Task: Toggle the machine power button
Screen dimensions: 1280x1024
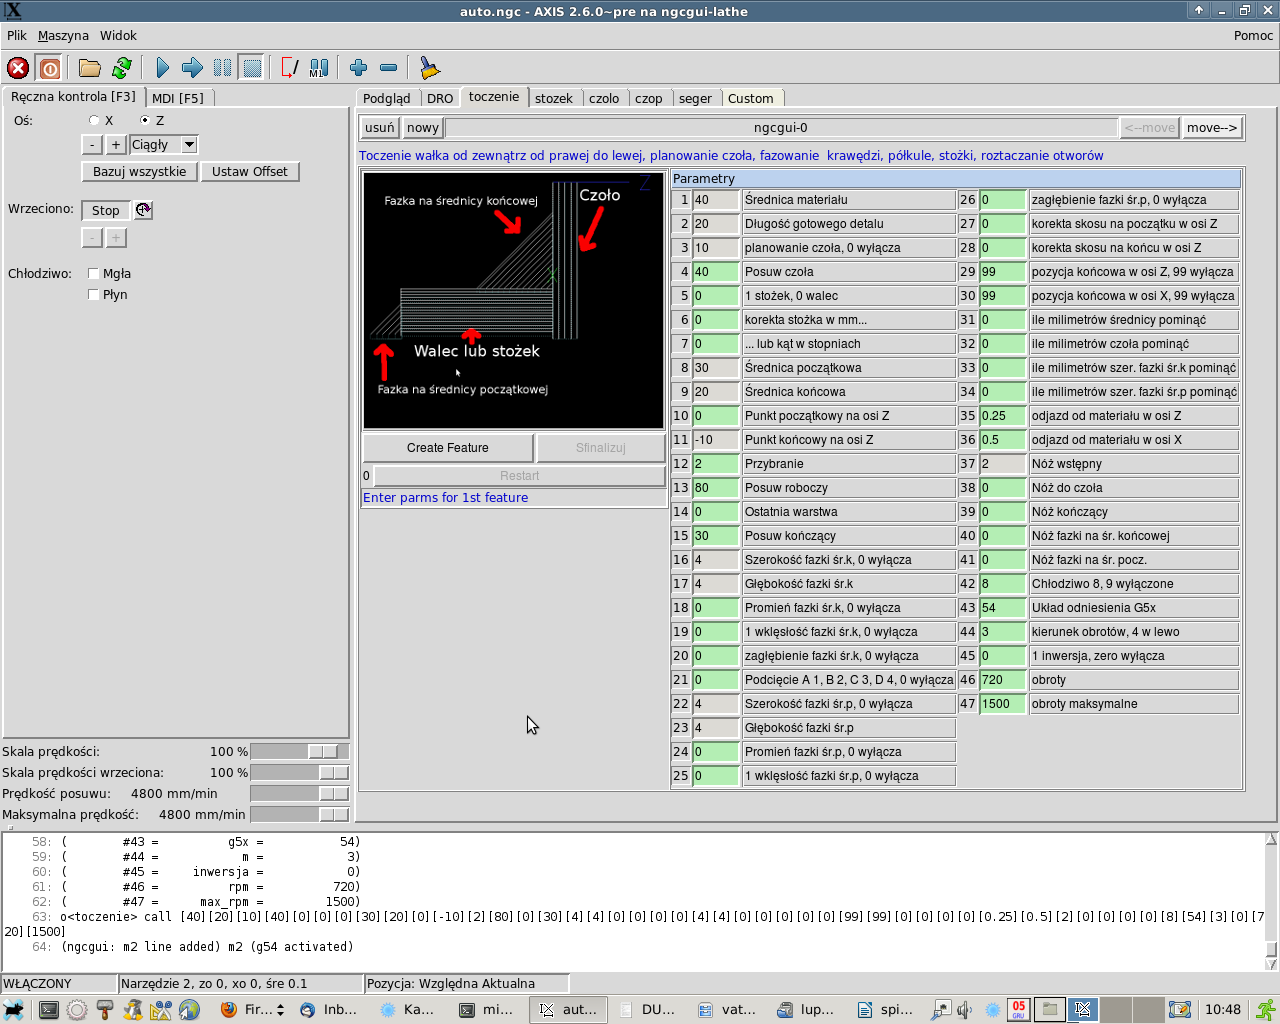Action: click(x=49, y=68)
